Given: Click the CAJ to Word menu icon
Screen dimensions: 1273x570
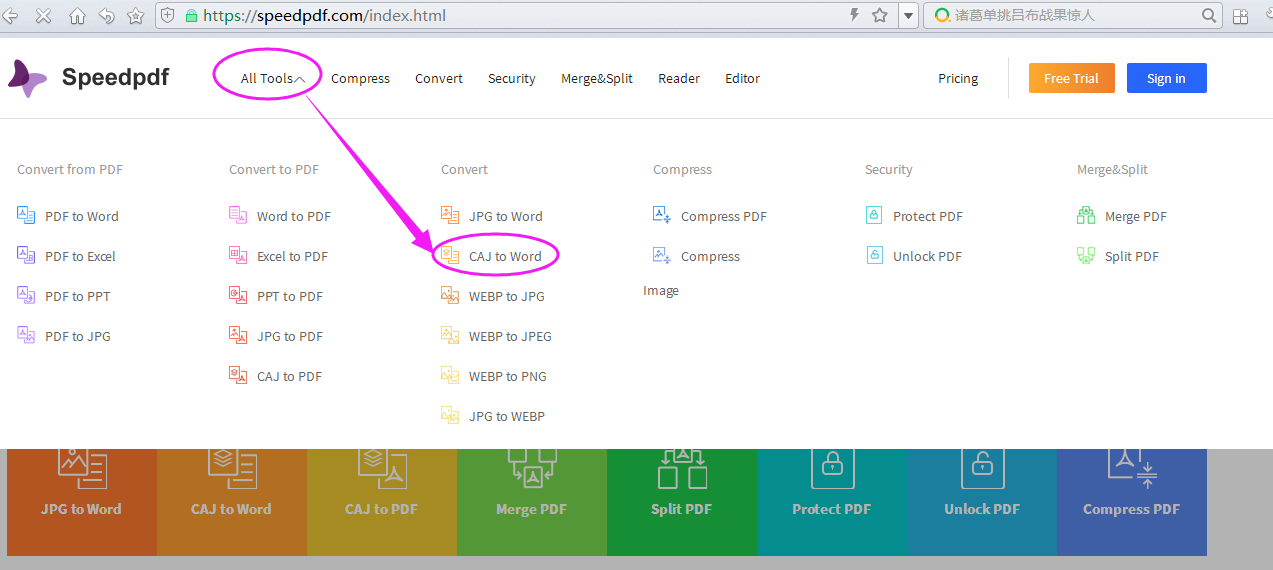Looking at the screenshot, I should tap(450, 255).
